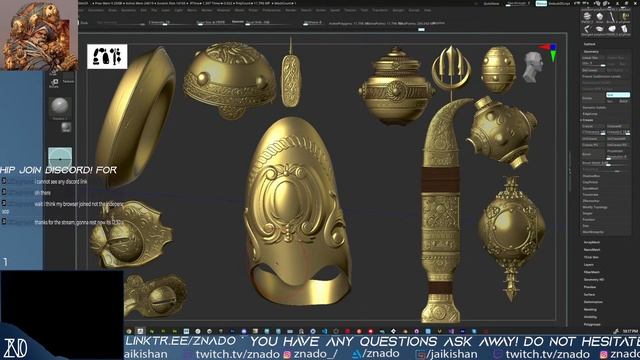Click chat message starting 'thanks for the stream'

(78, 222)
